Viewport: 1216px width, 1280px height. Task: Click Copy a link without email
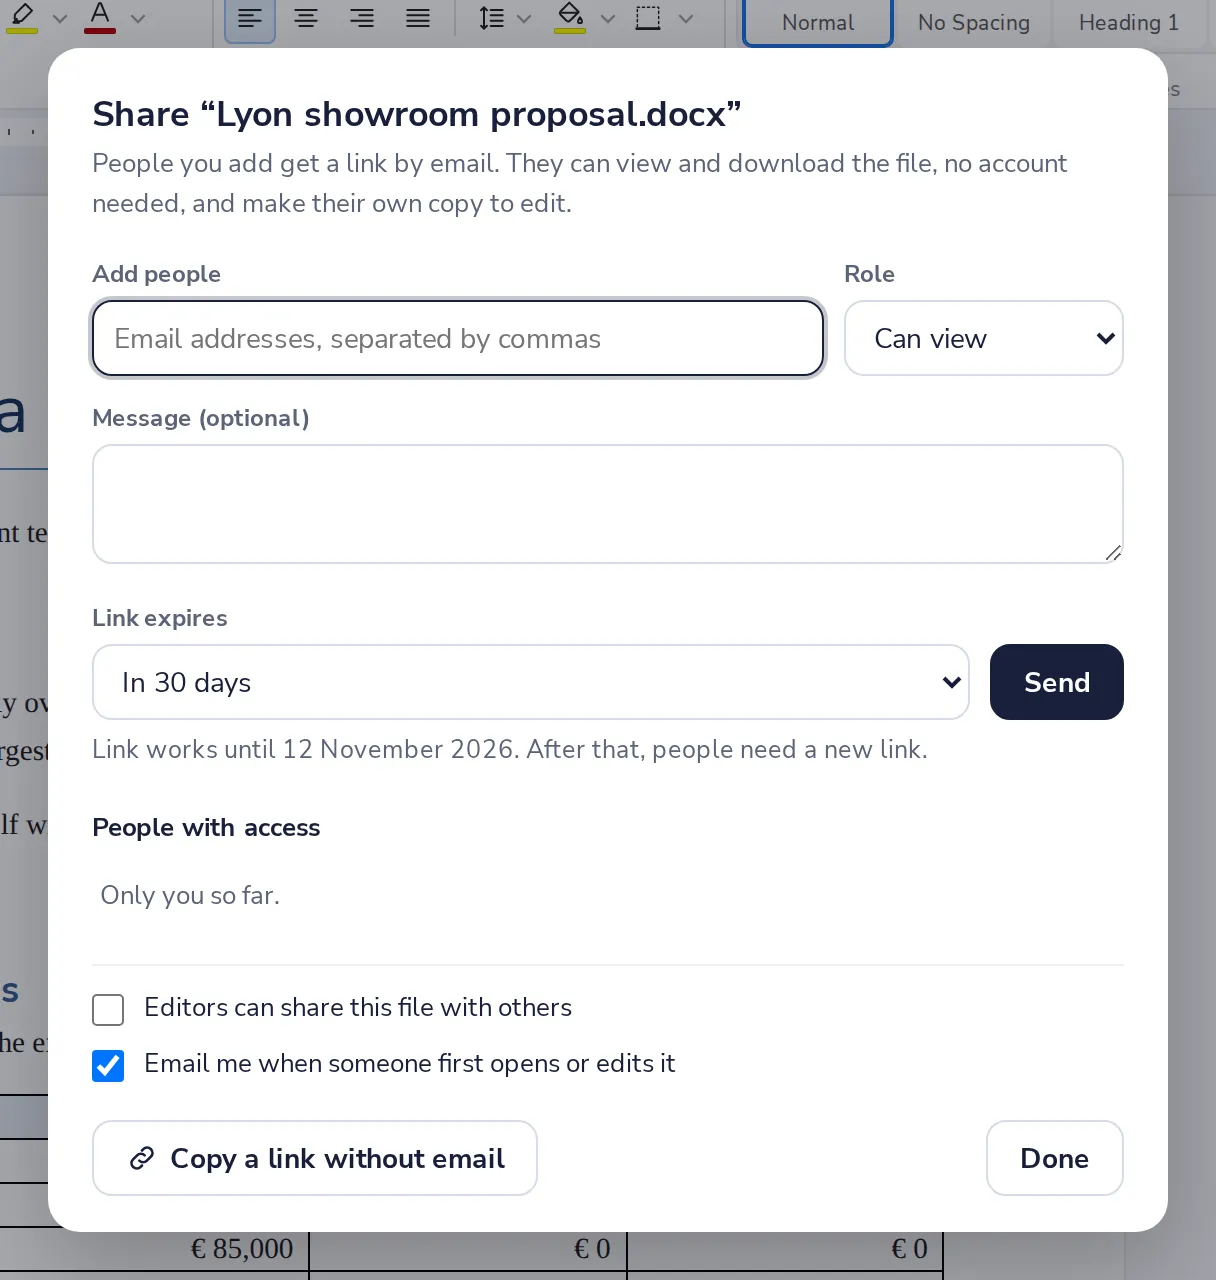pos(315,1158)
